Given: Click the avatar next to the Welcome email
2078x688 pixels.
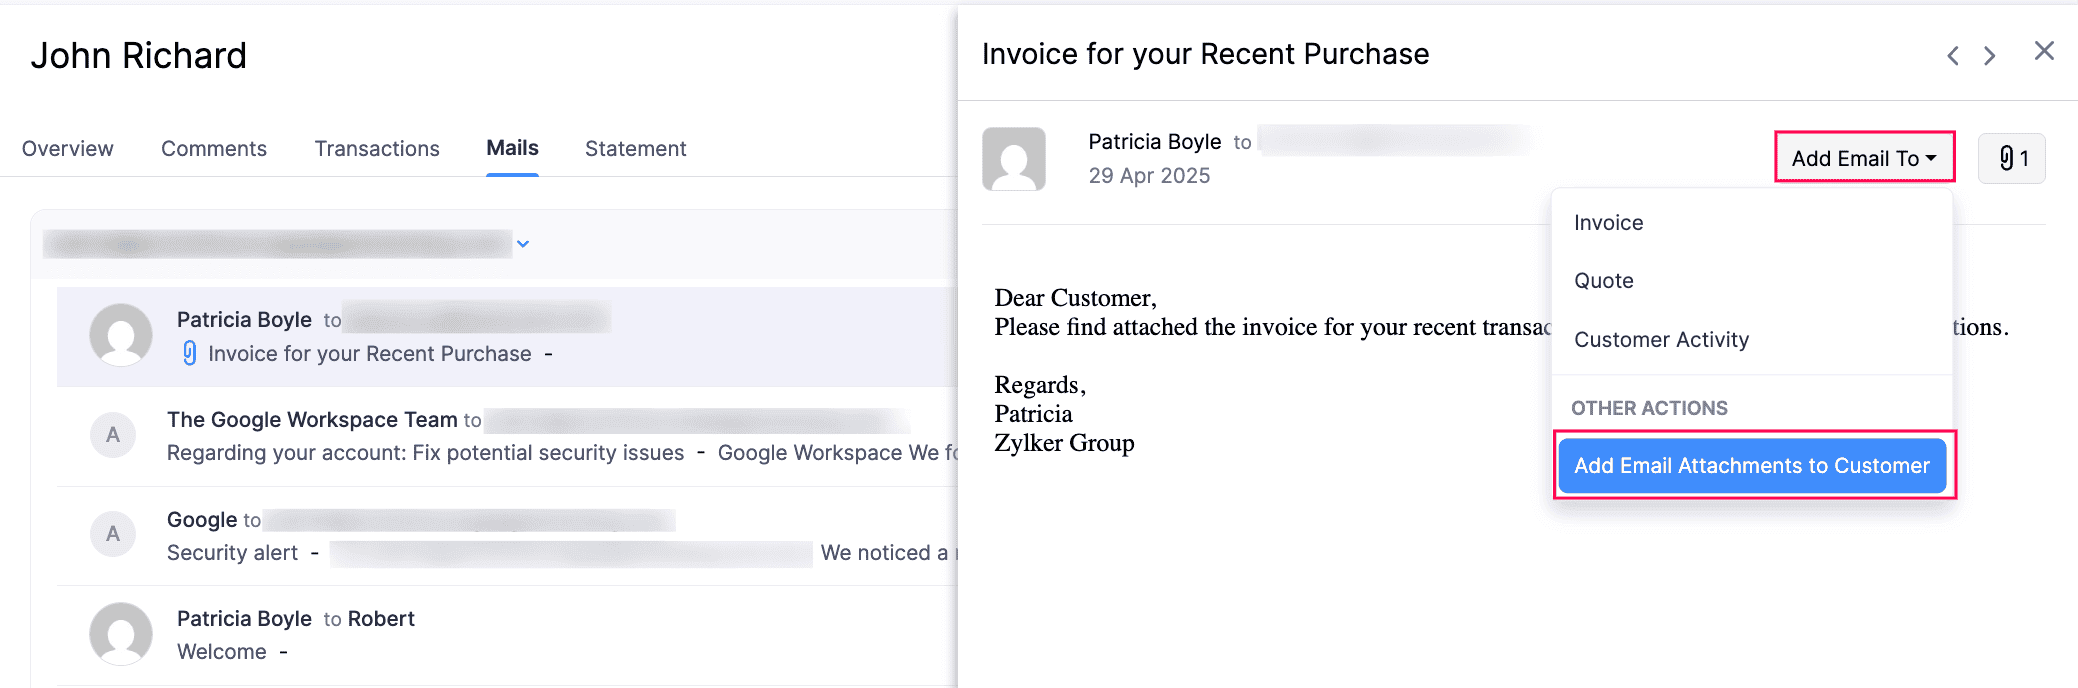Looking at the screenshot, I should 120,634.
